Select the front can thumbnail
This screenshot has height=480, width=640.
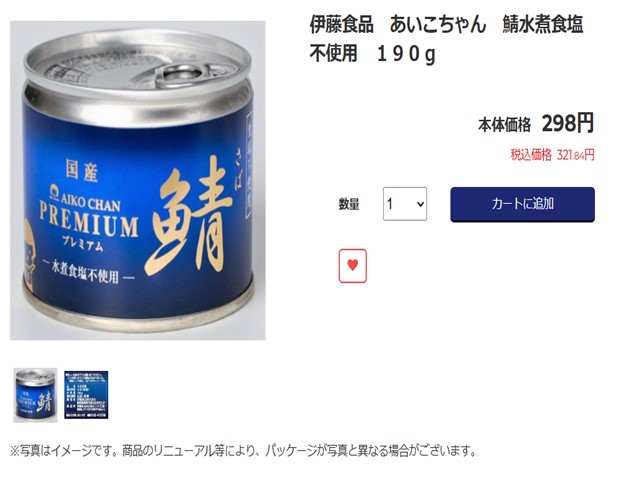coord(35,395)
